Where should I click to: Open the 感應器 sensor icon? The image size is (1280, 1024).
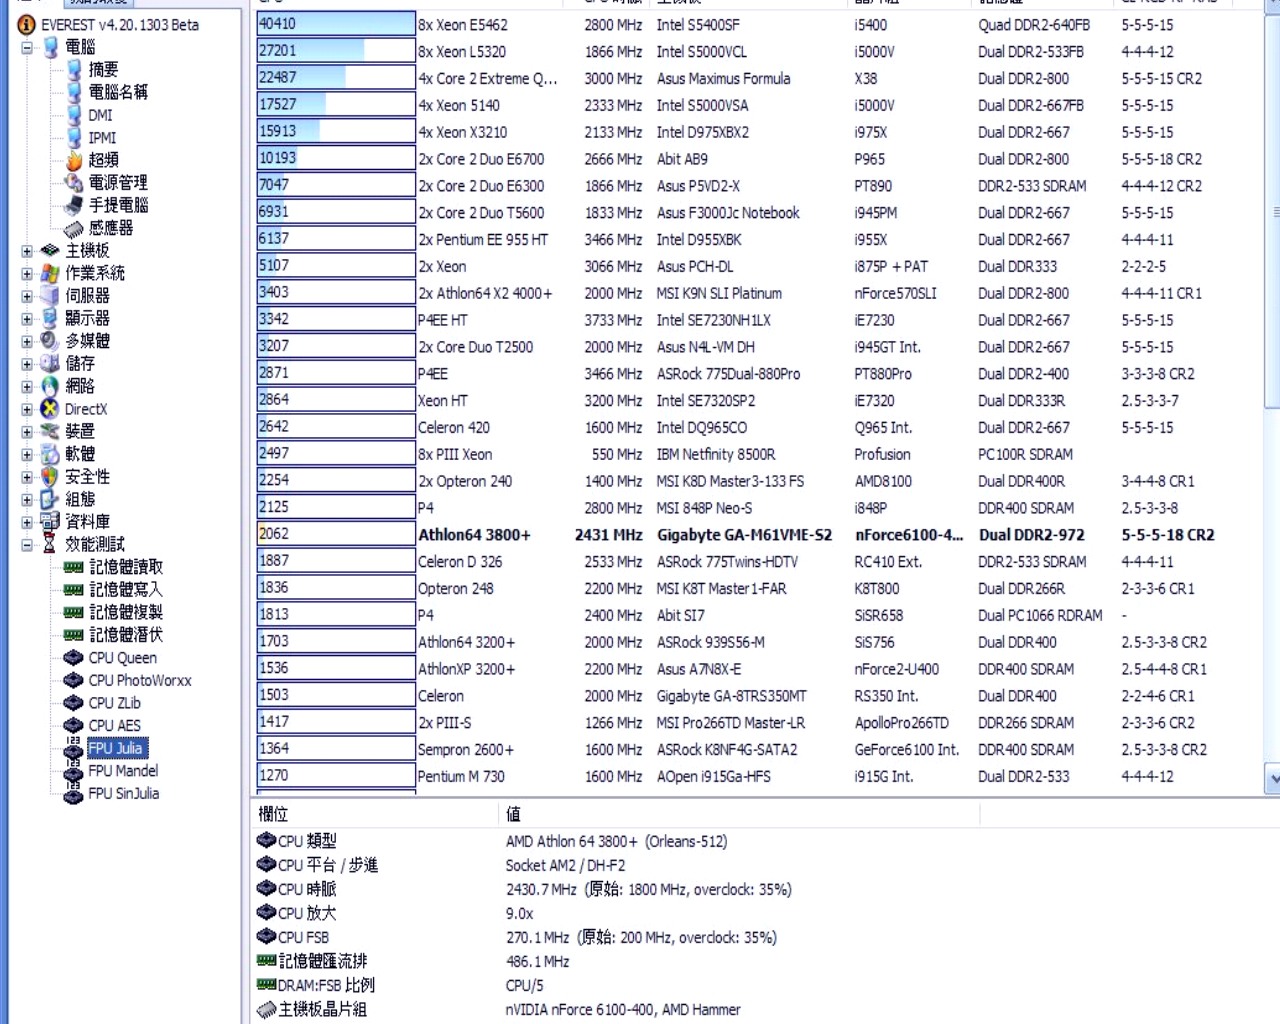(74, 228)
